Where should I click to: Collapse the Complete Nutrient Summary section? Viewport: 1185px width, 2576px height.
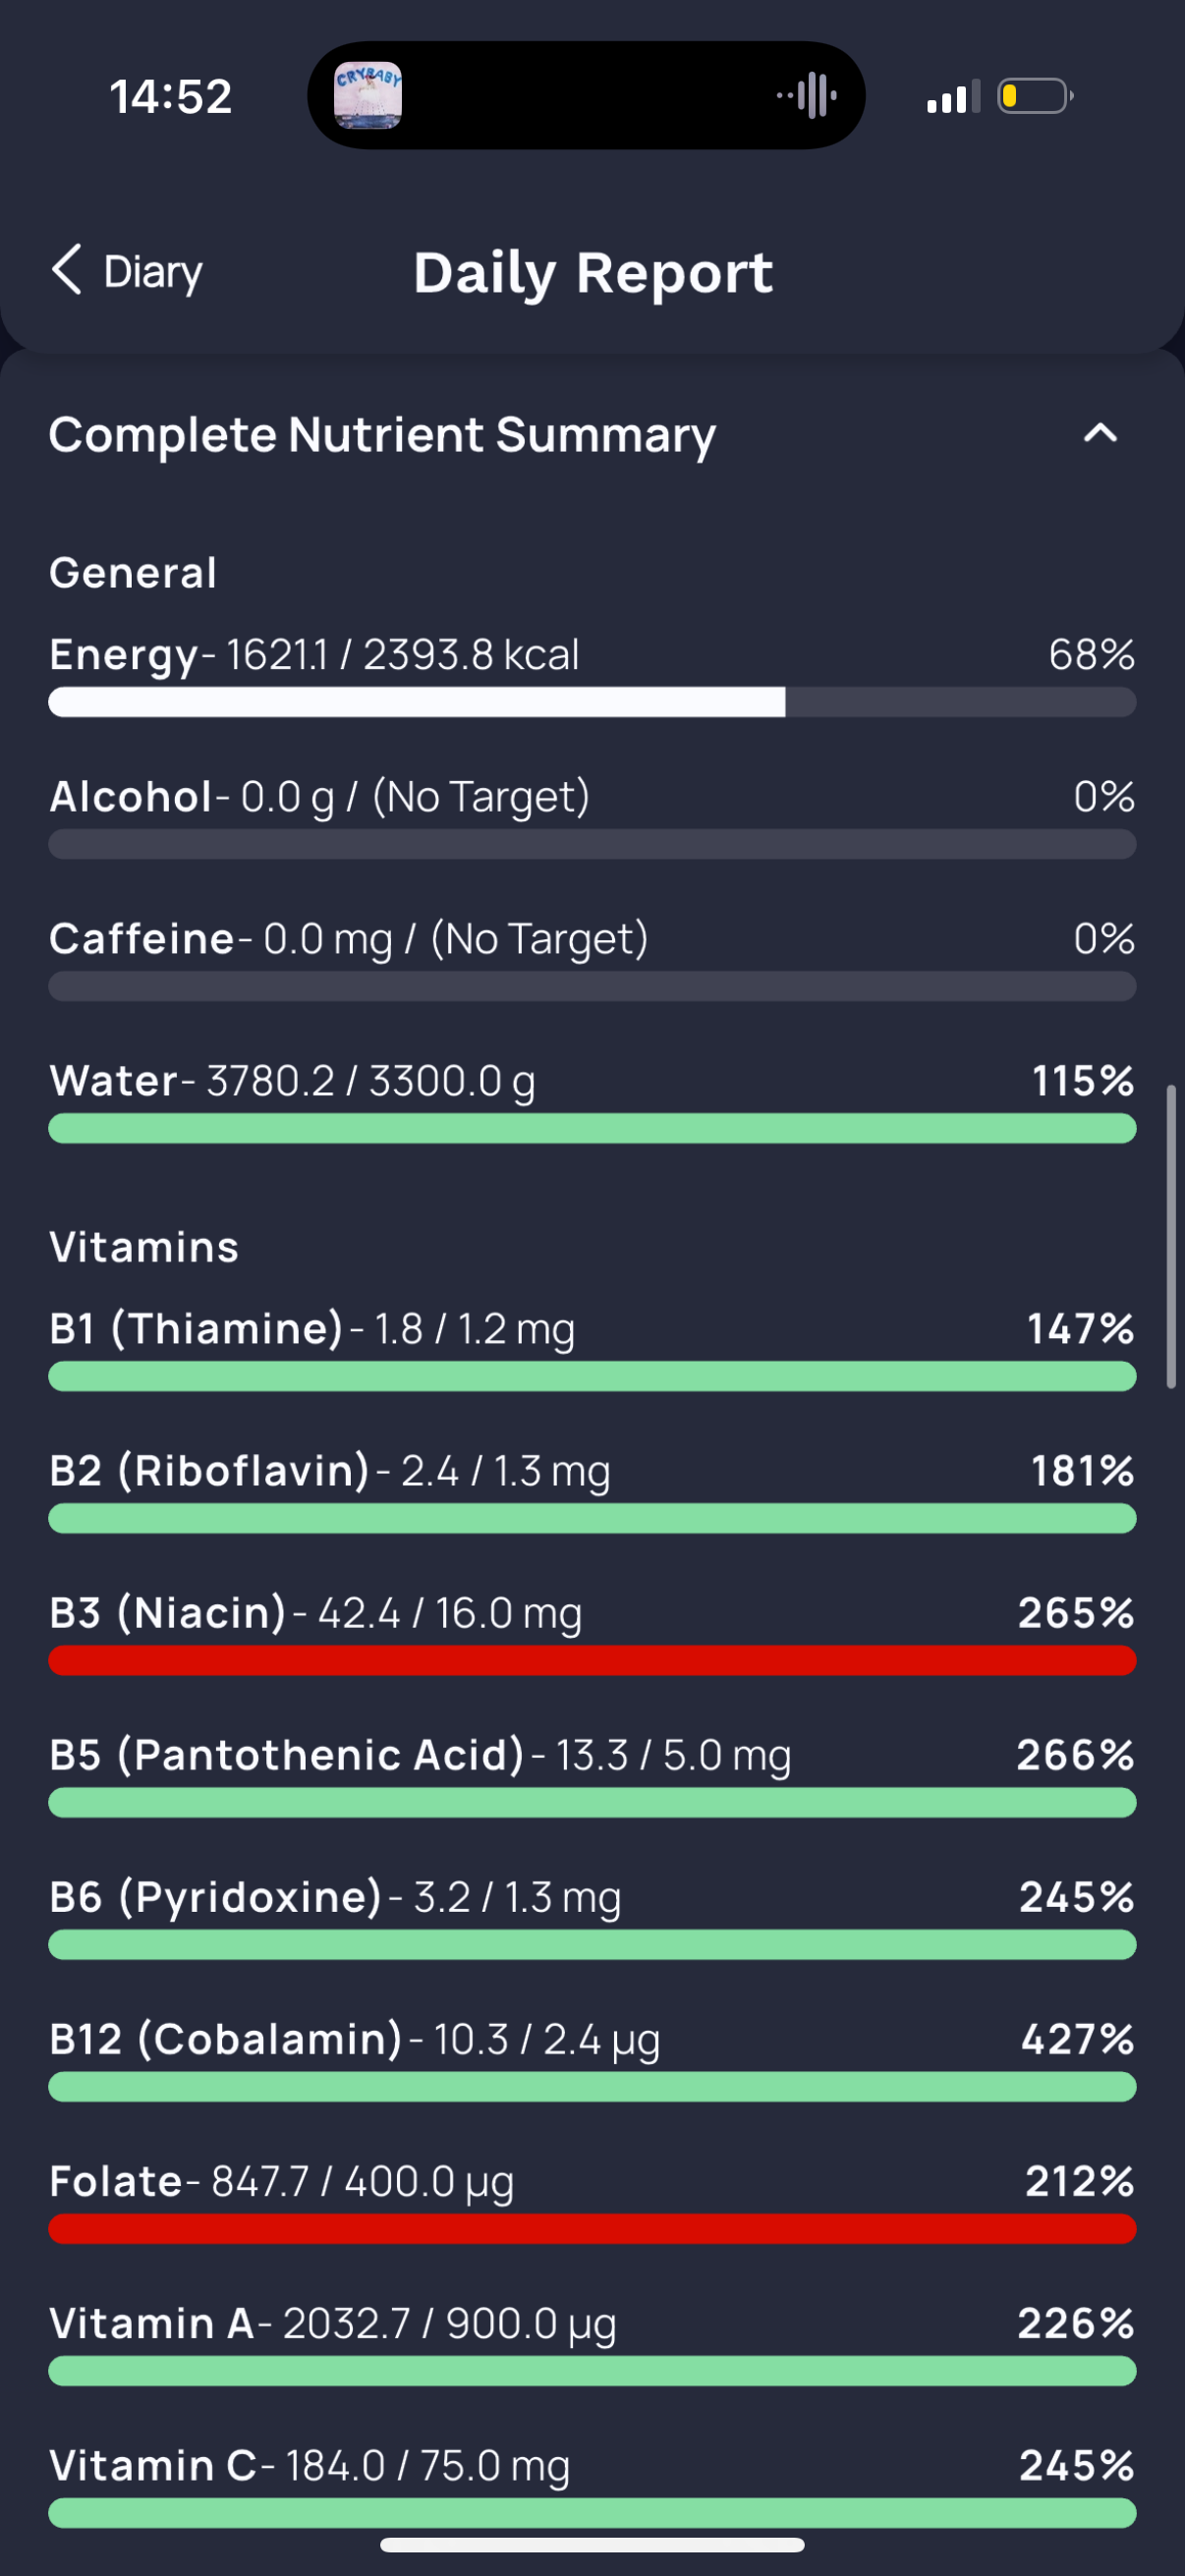point(1100,433)
